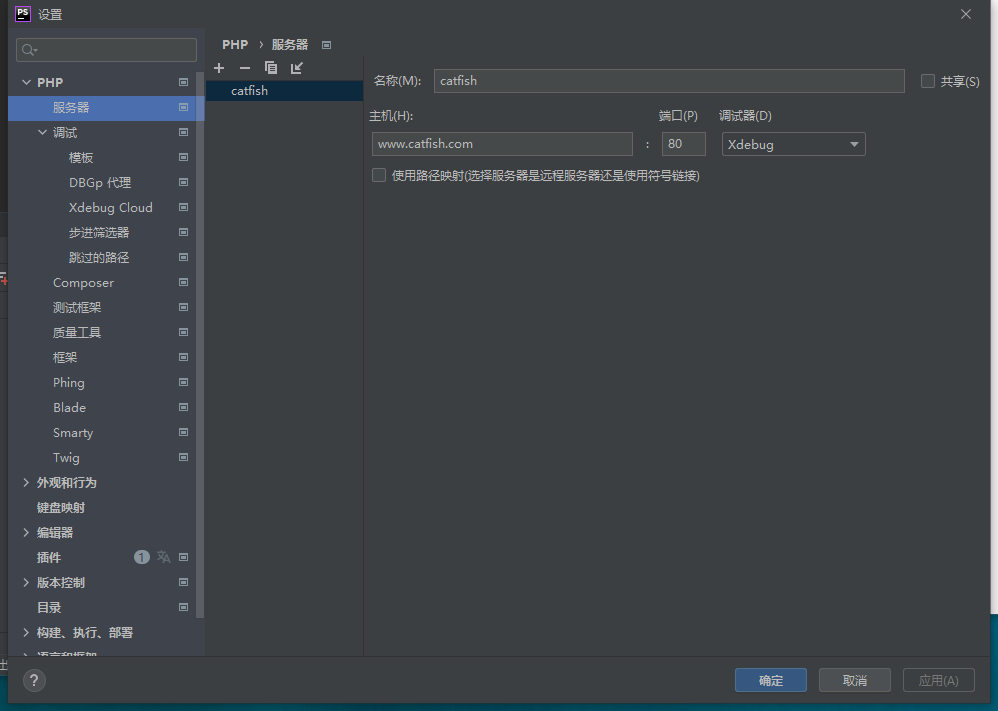Collapse the 调试 subtree
Screen dimensions: 998x711
coord(42,132)
